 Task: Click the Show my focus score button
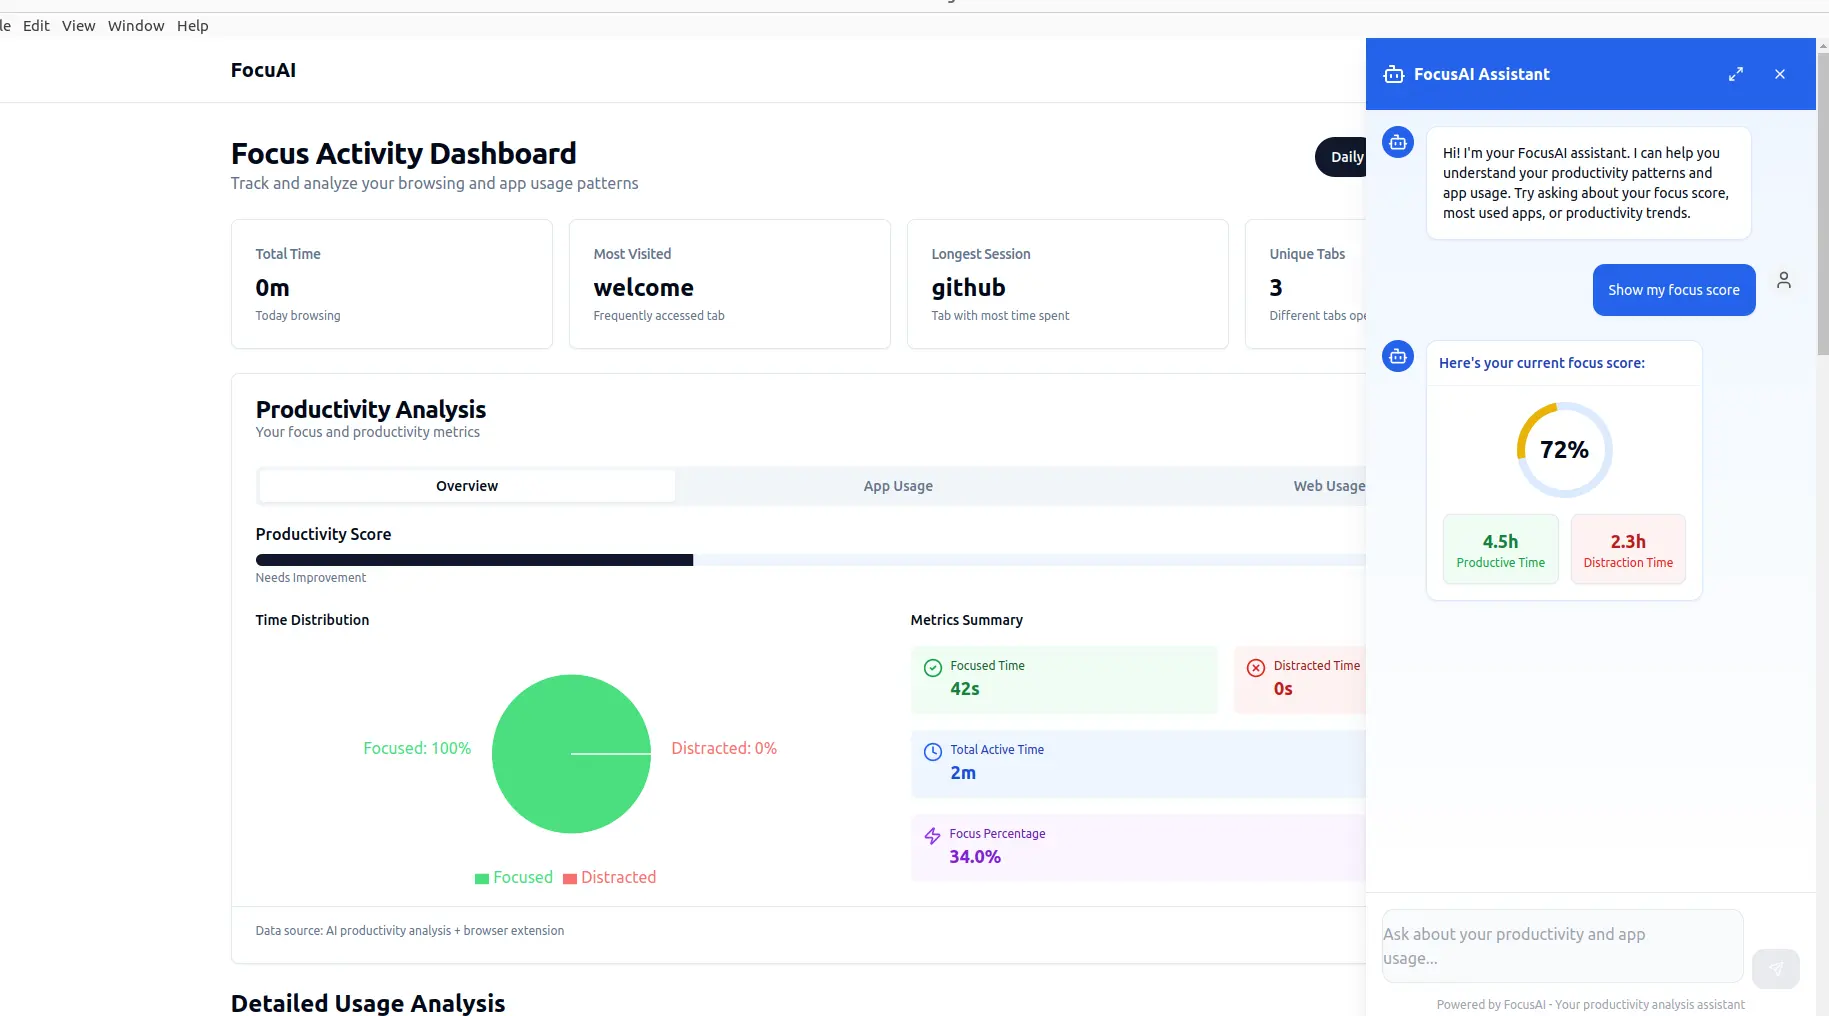[1674, 290]
